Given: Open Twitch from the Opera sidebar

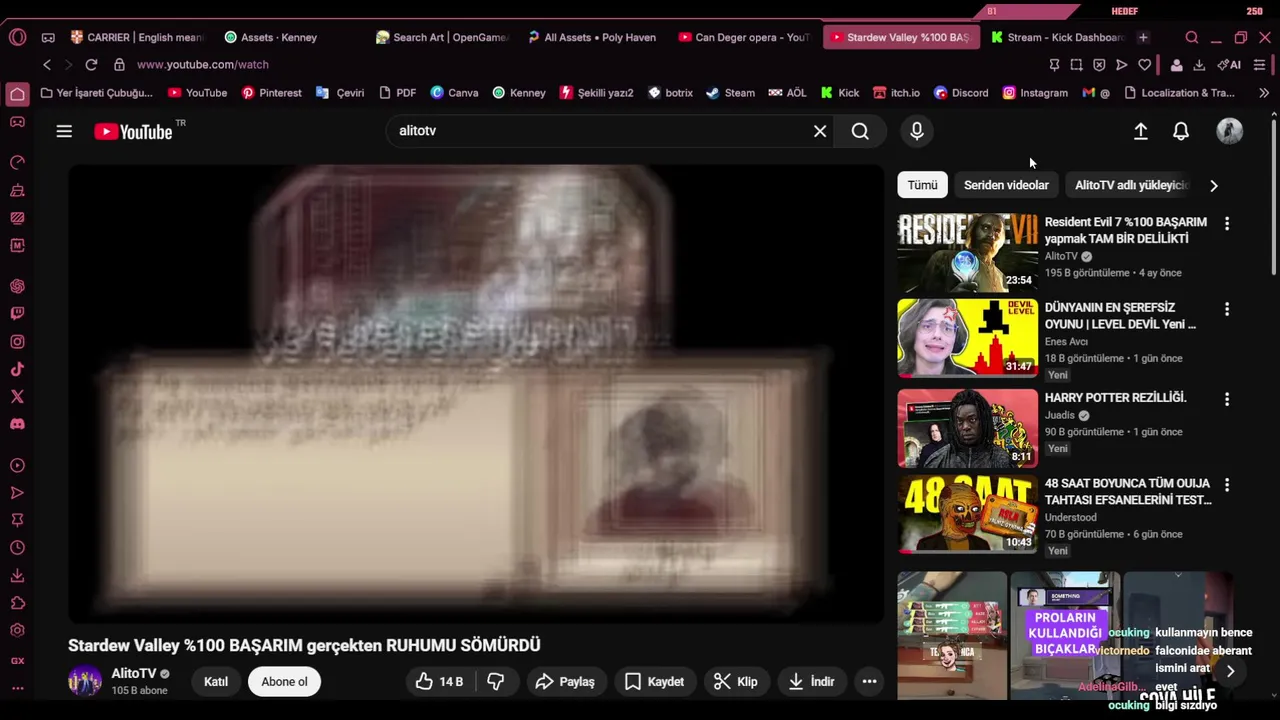Looking at the screenshot, I should tap(17, 313).
